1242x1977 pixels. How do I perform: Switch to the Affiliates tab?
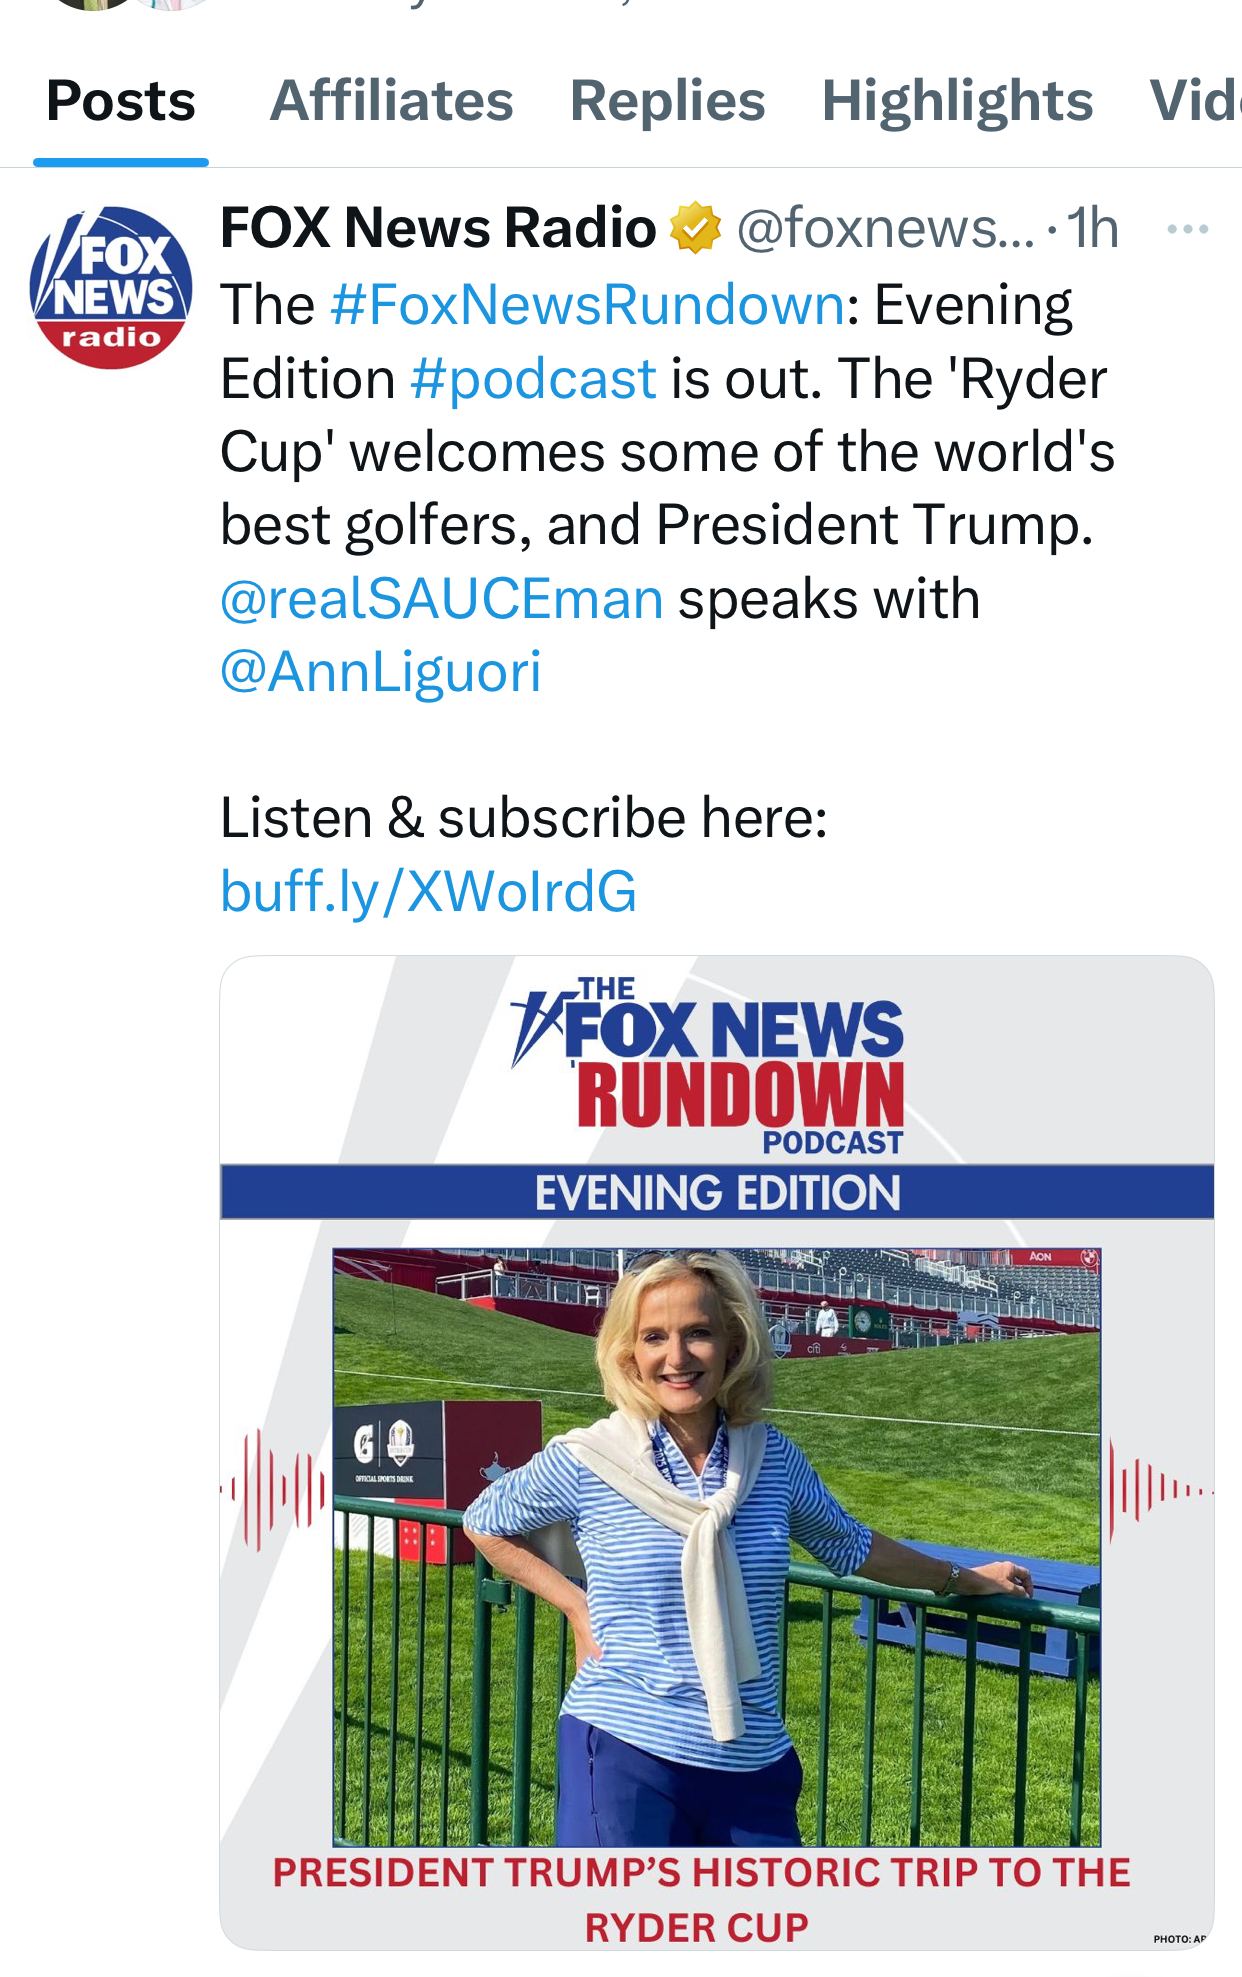pos(392,101)
